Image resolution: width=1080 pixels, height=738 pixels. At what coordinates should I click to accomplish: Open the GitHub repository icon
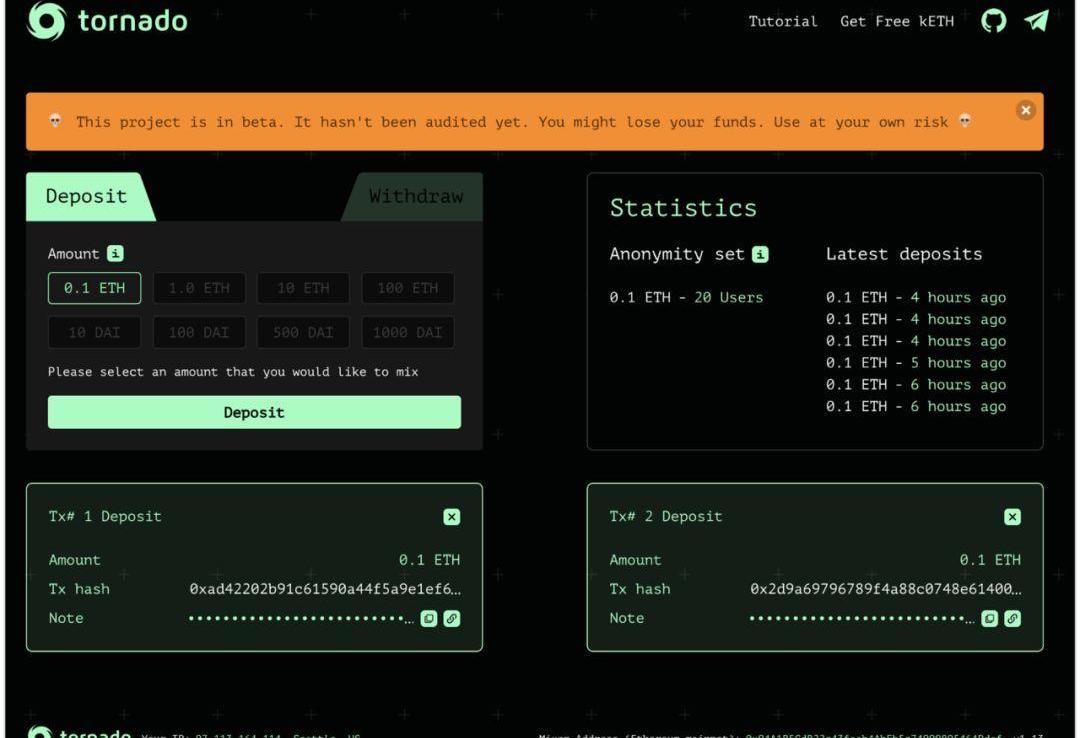coord(993,21)
